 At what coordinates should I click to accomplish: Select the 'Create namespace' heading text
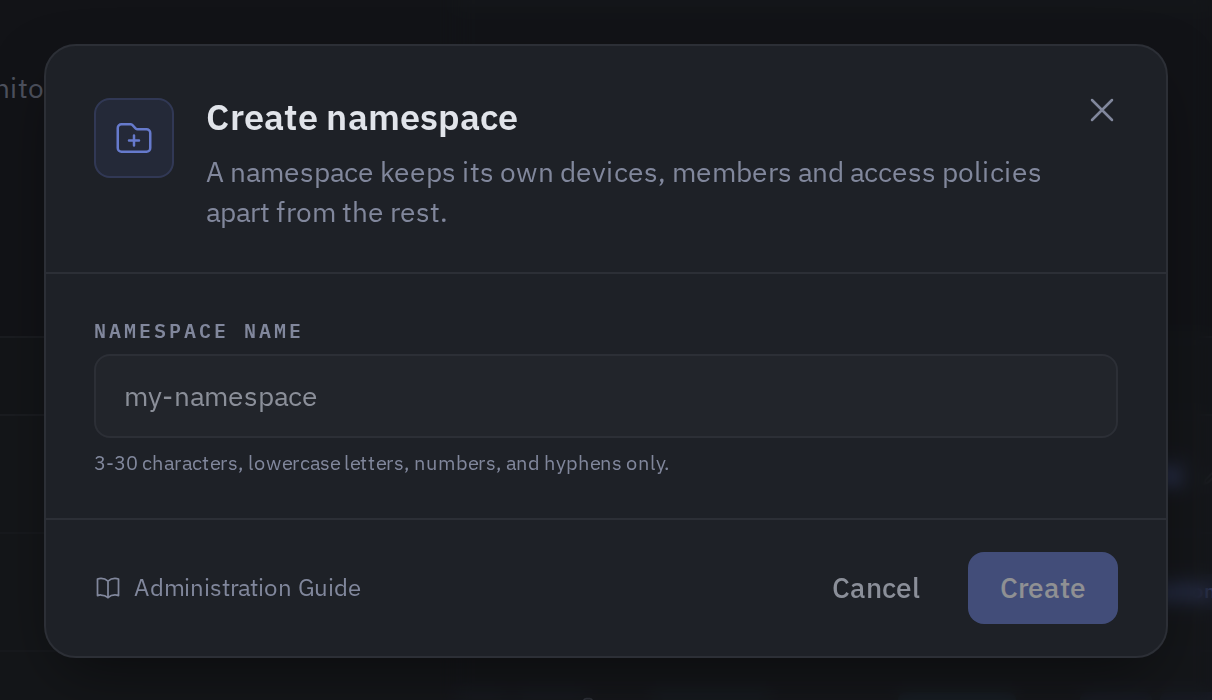pos(362,117)
